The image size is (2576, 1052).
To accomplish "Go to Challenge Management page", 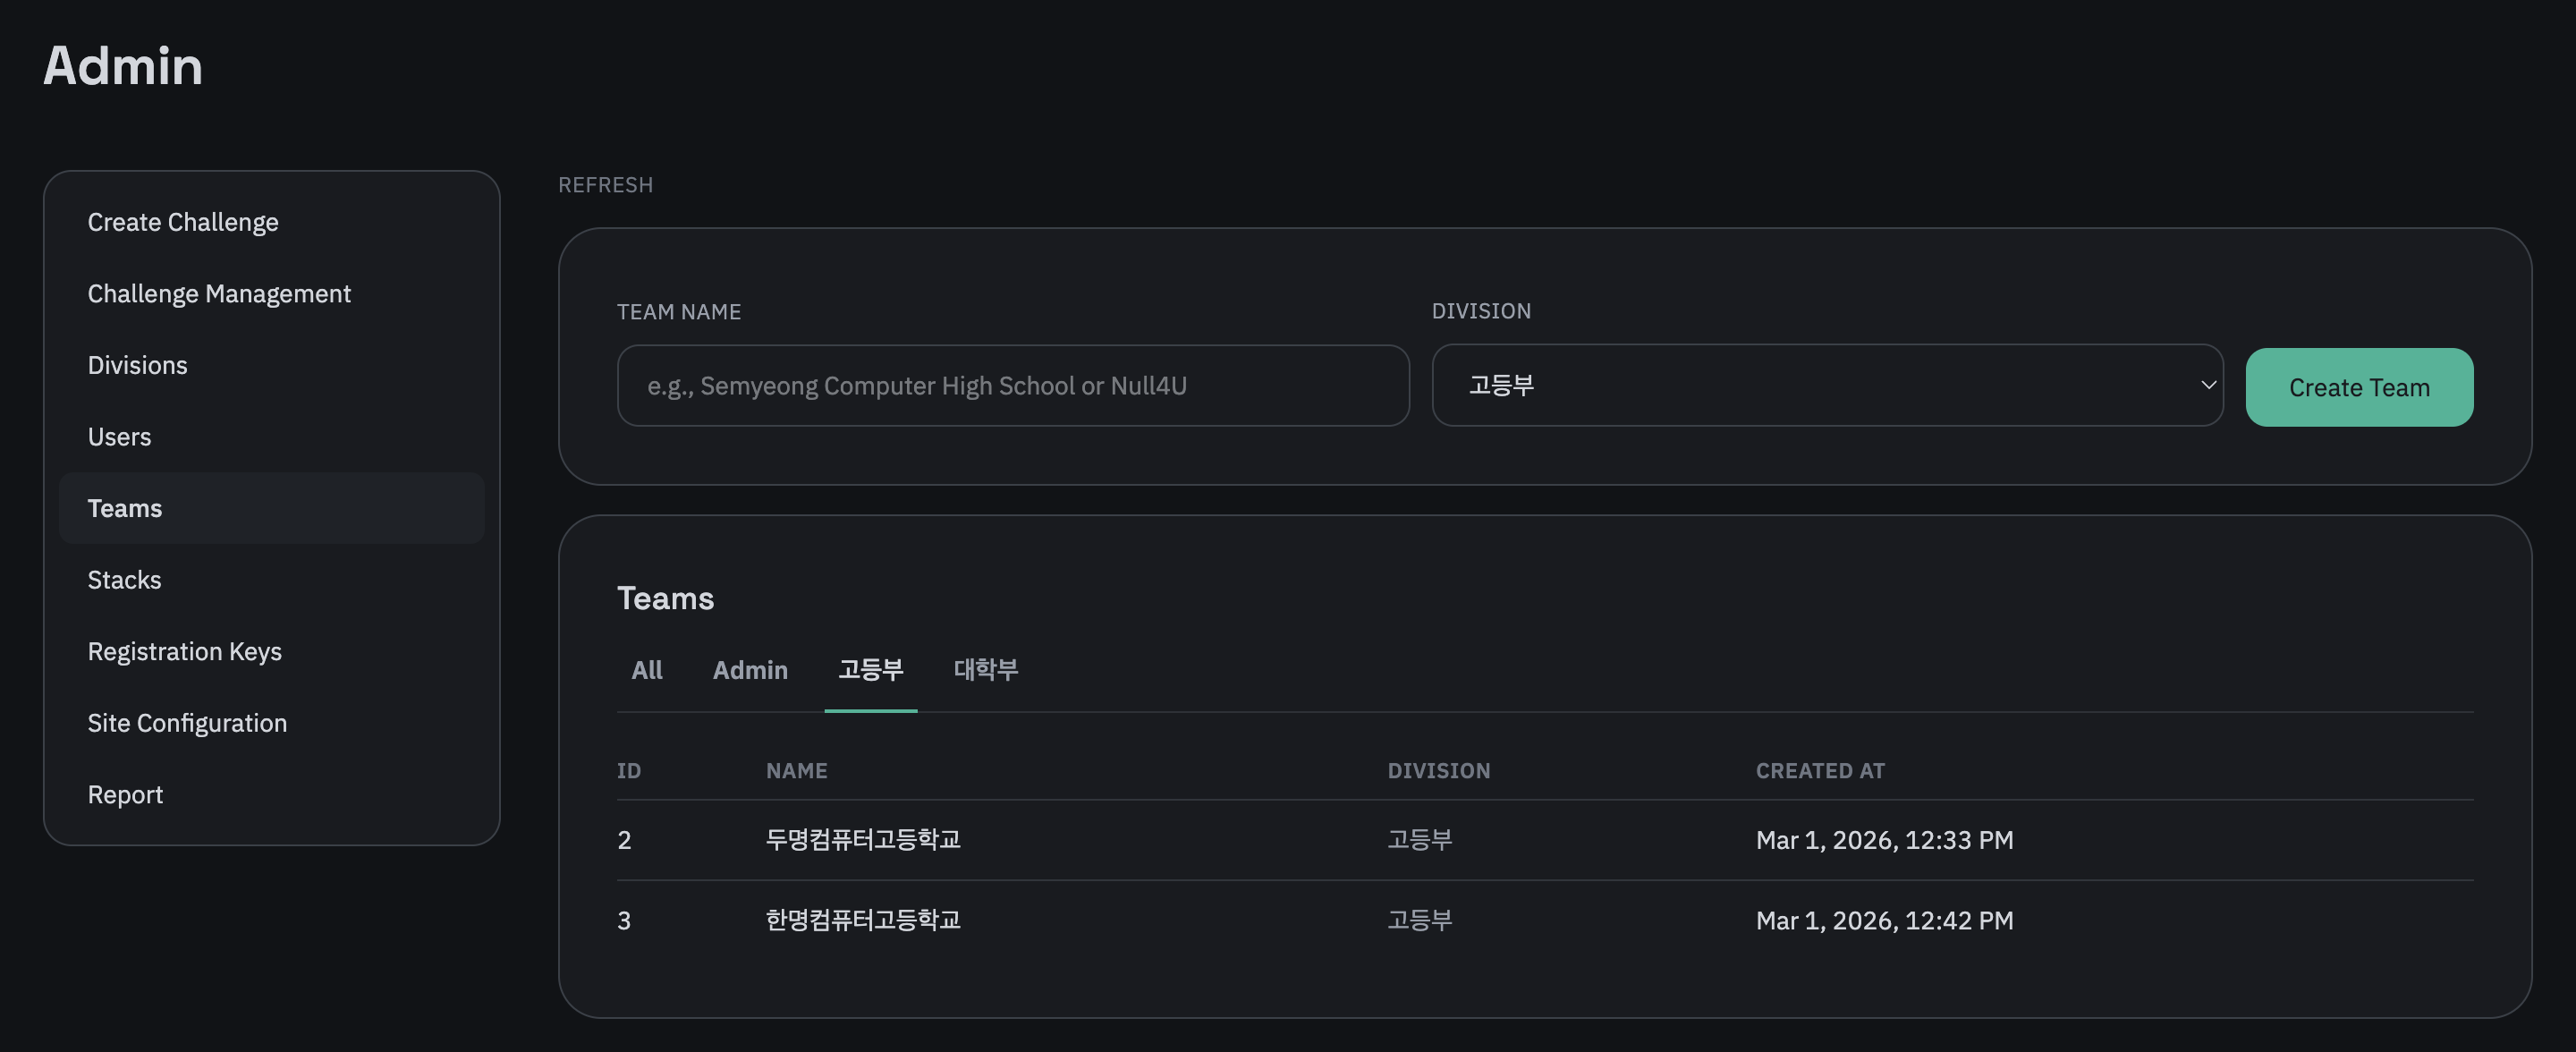I will click(219, 294).
